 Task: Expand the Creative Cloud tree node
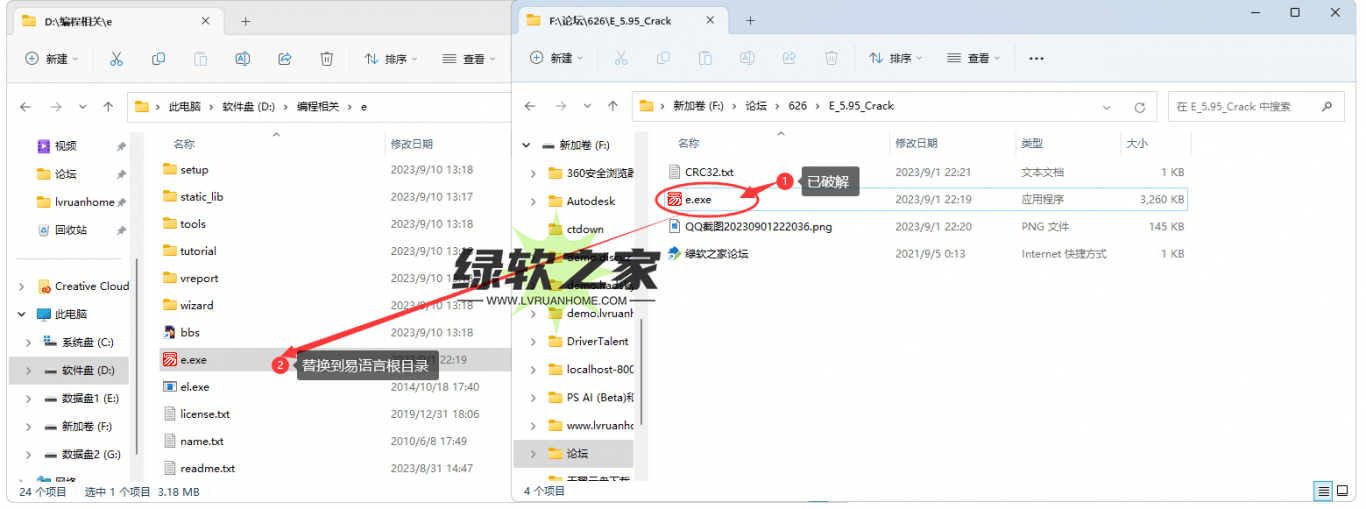point(22,286)
